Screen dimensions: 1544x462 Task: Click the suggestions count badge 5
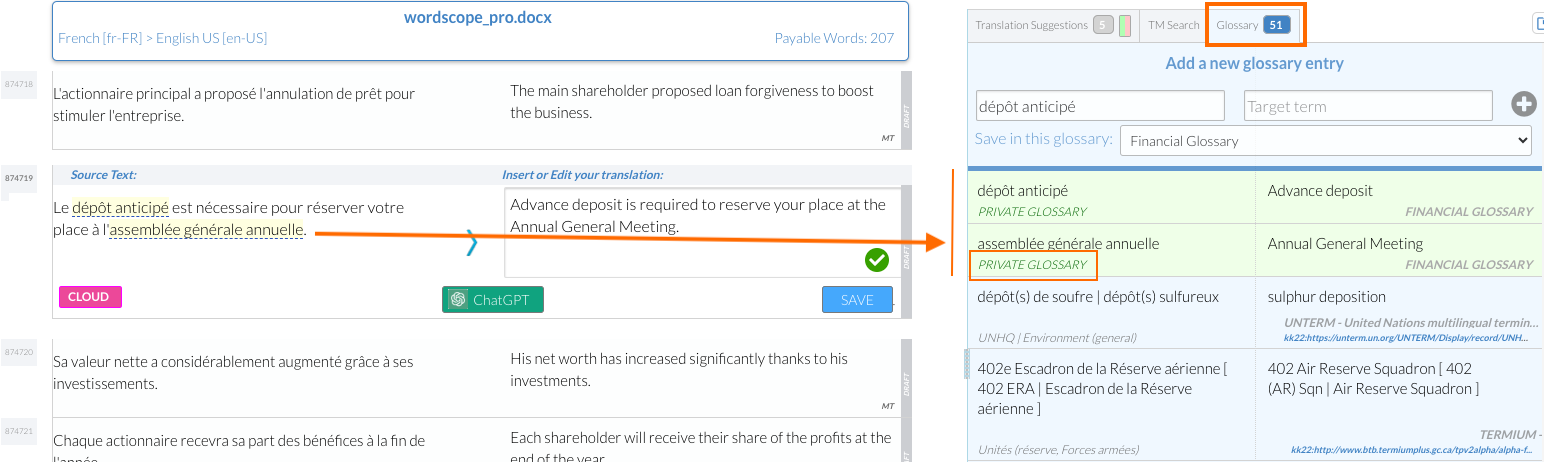1103,25
